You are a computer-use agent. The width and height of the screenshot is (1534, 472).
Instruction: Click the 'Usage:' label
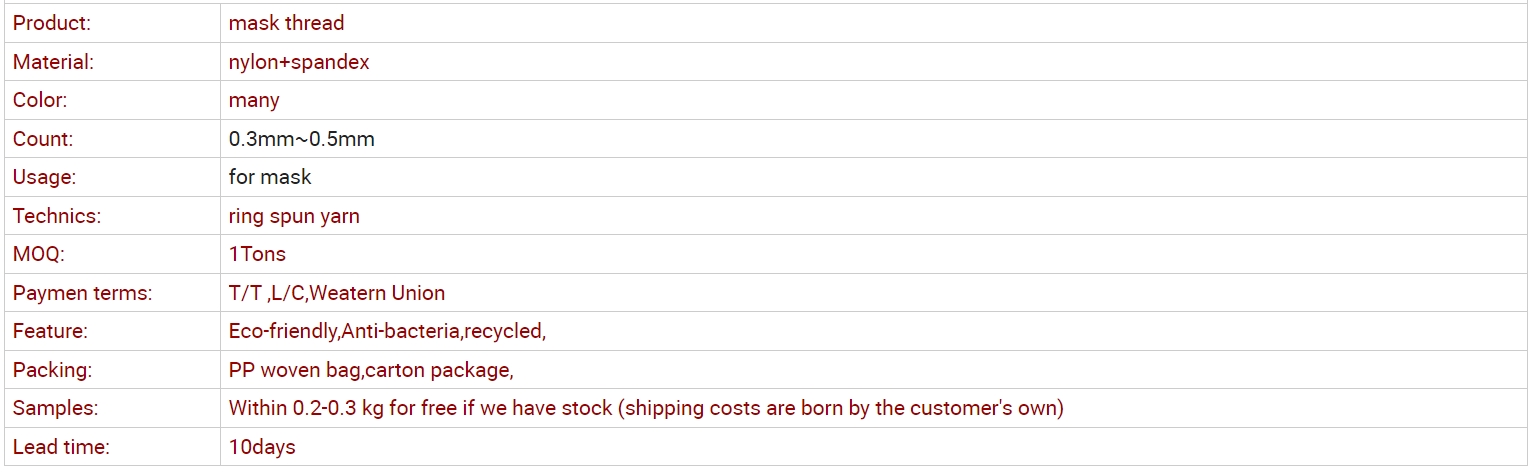tap(44, 177)
